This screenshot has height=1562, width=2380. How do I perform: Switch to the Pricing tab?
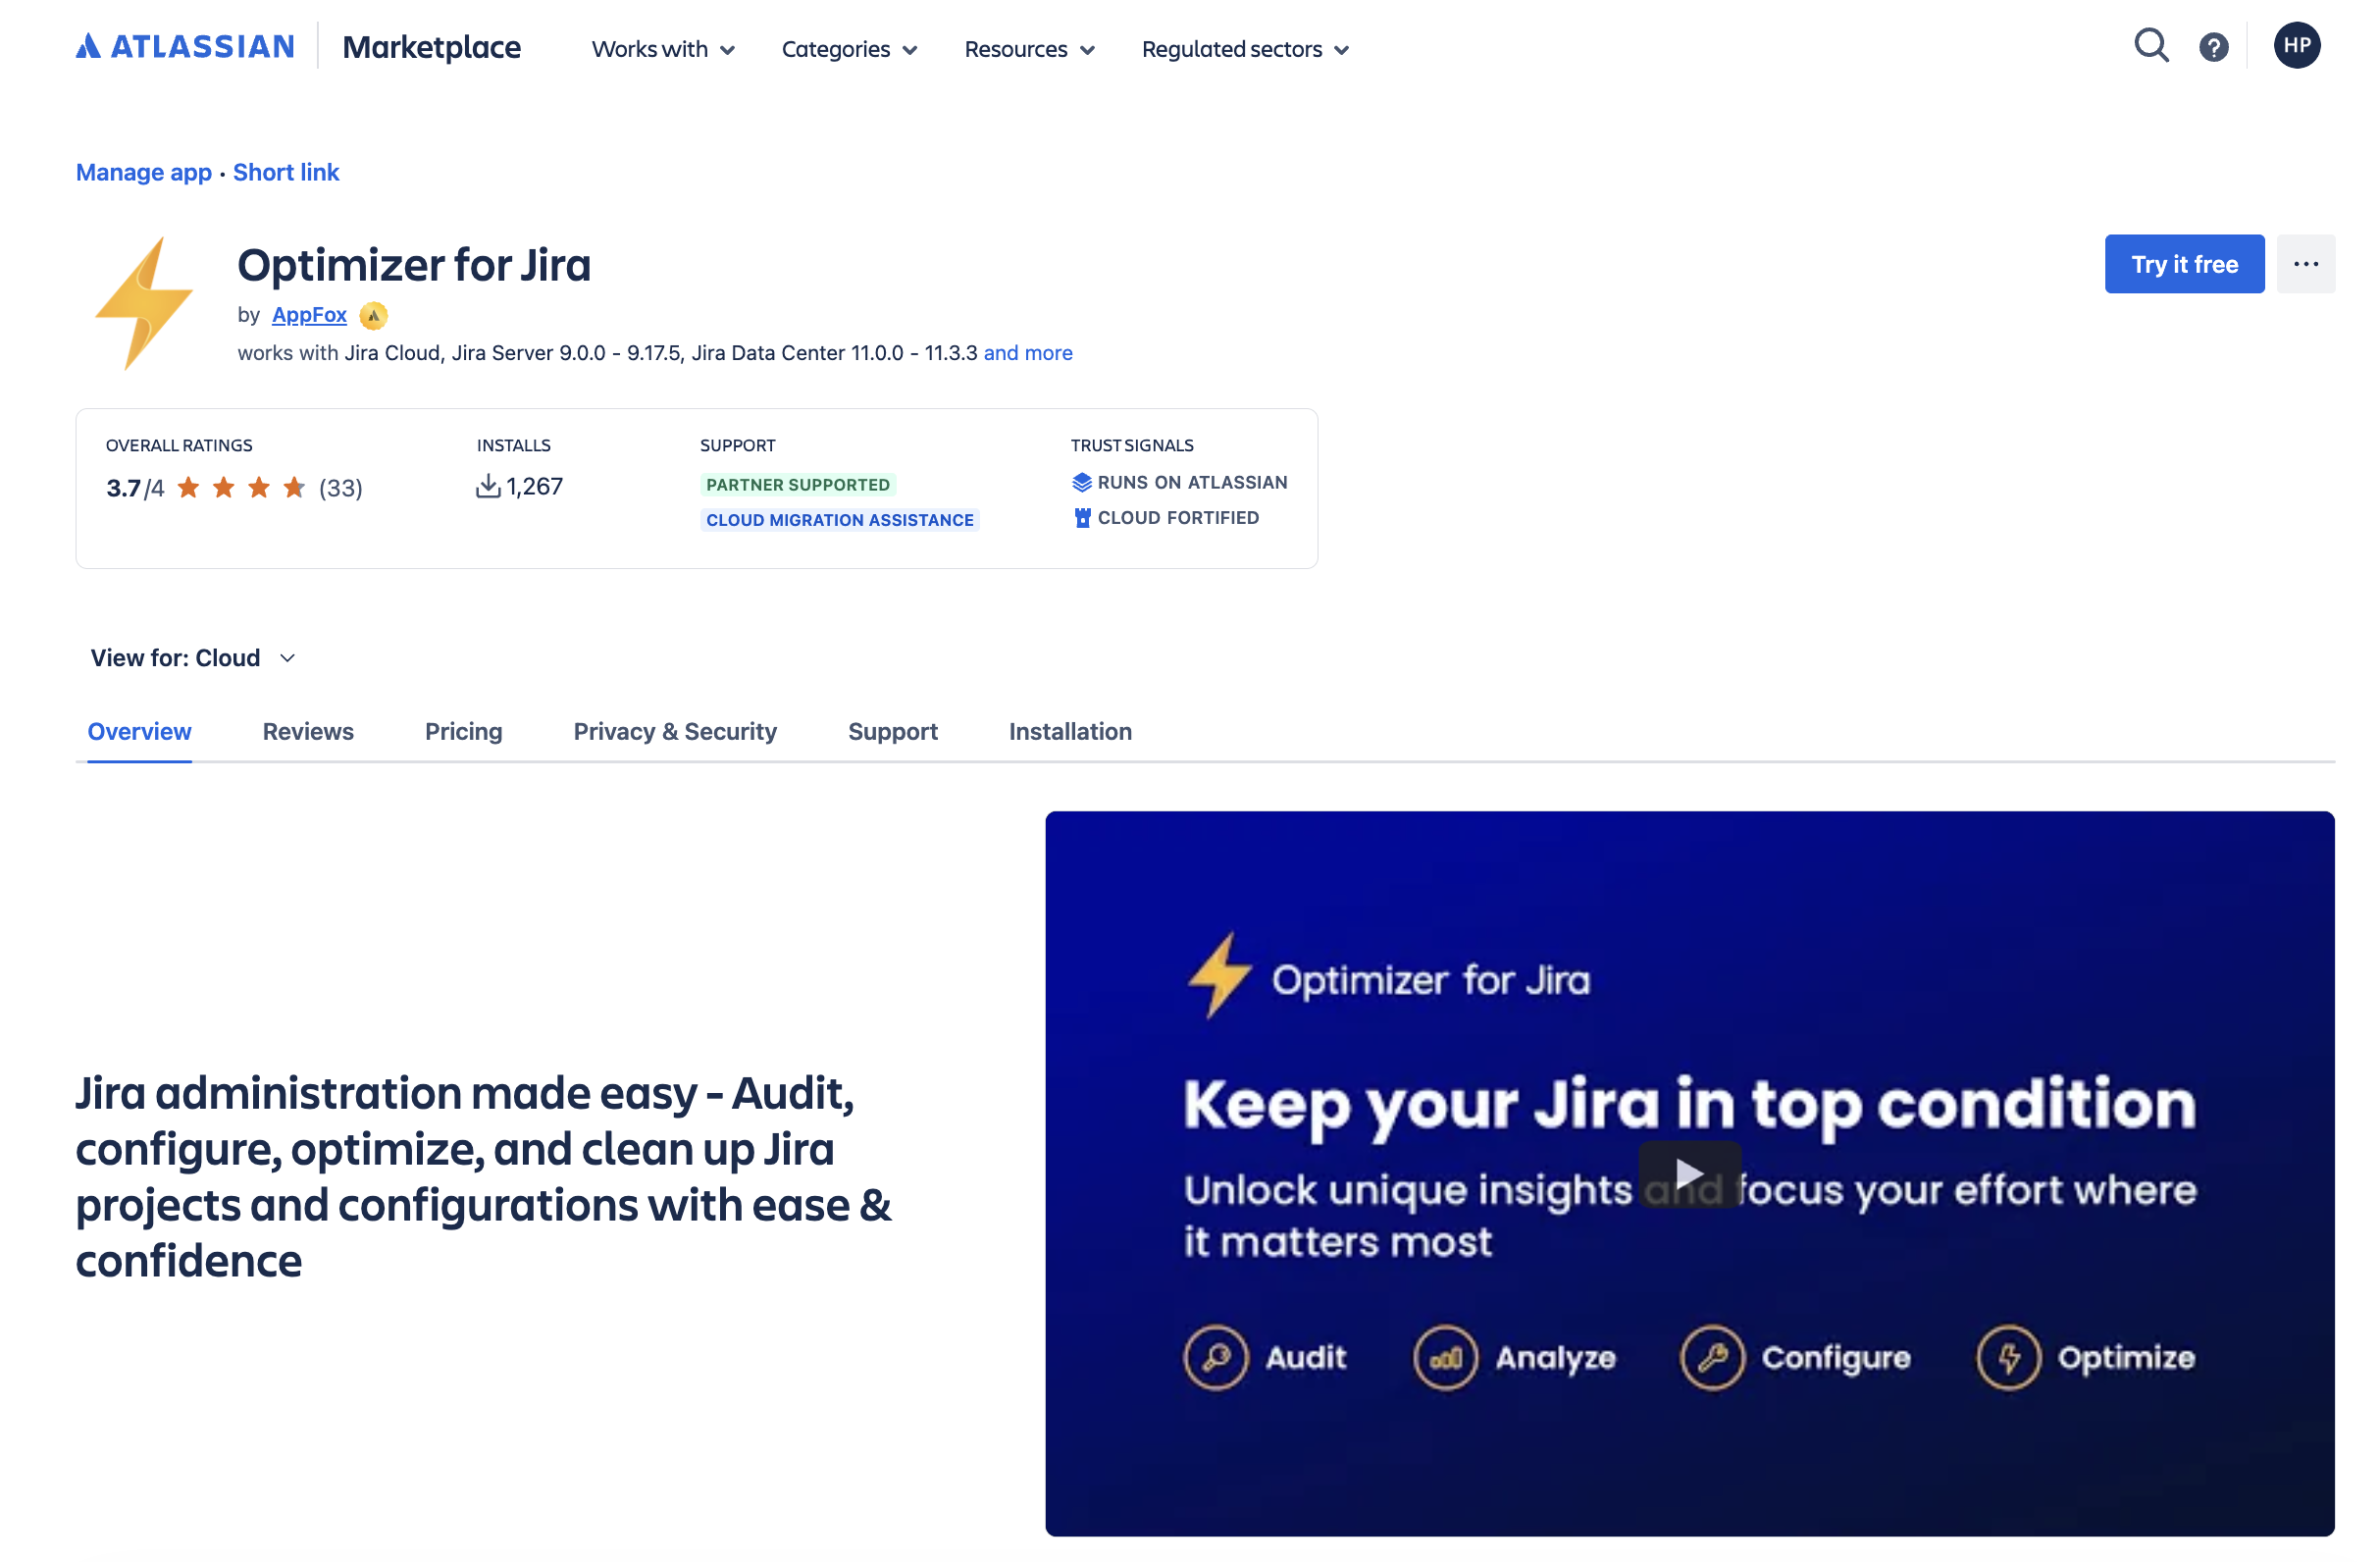pos(463,732)
